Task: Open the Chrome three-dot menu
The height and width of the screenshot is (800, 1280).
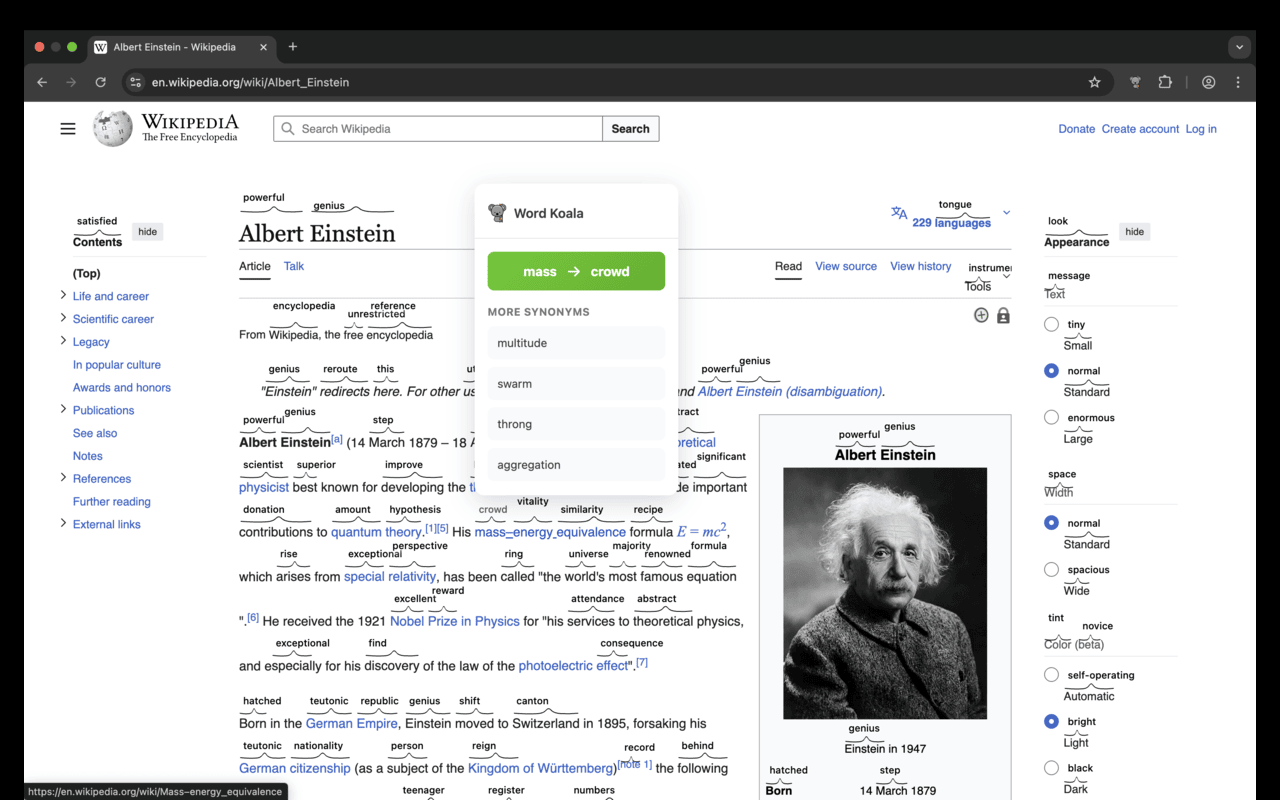Action: (x=1238, y=82)
